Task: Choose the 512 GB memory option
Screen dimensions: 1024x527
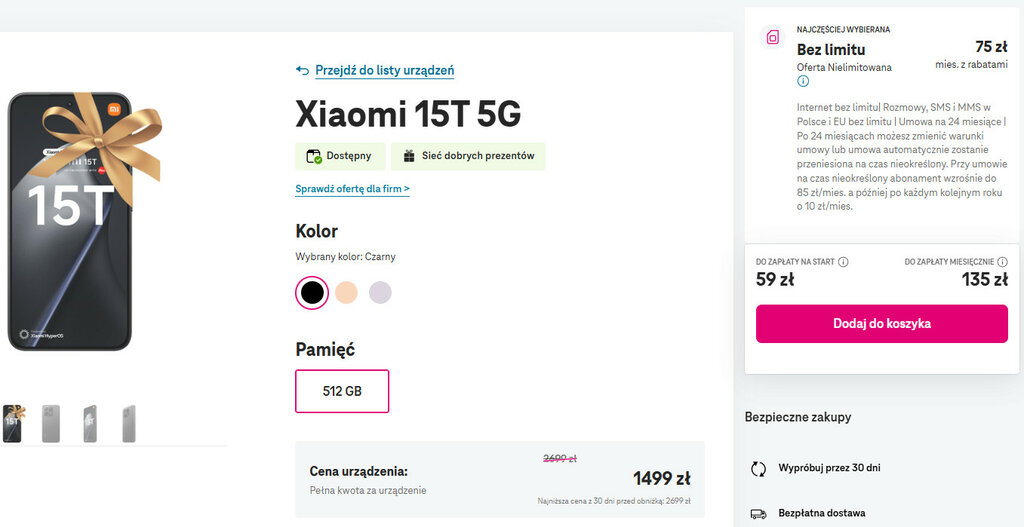Action: coord(342,391)
